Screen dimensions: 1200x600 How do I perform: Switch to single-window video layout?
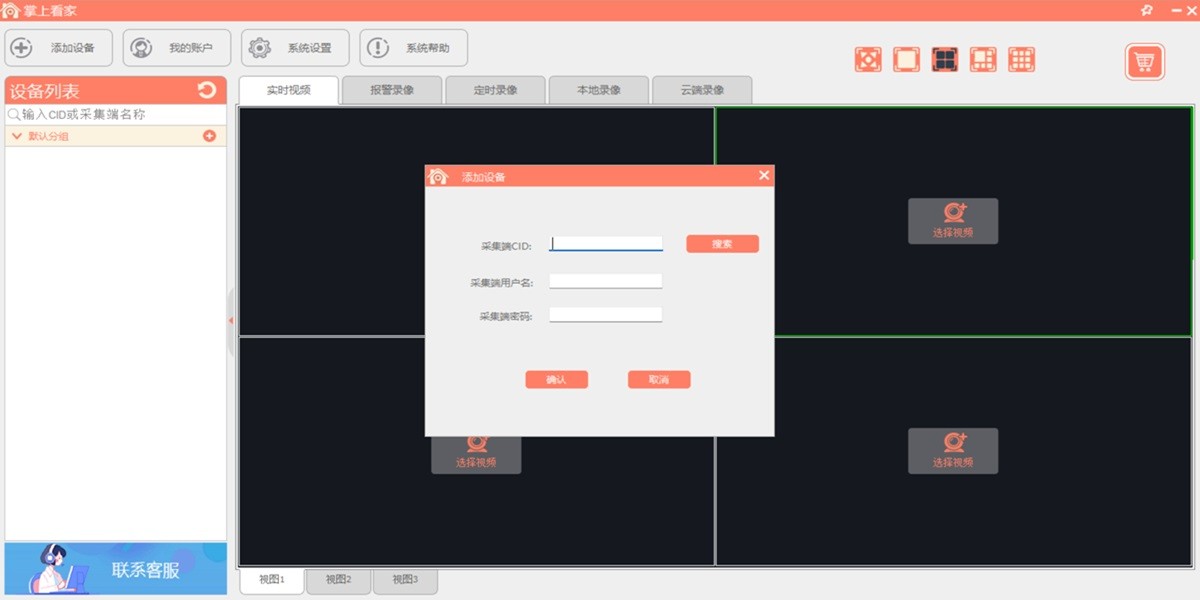(906, 59)
